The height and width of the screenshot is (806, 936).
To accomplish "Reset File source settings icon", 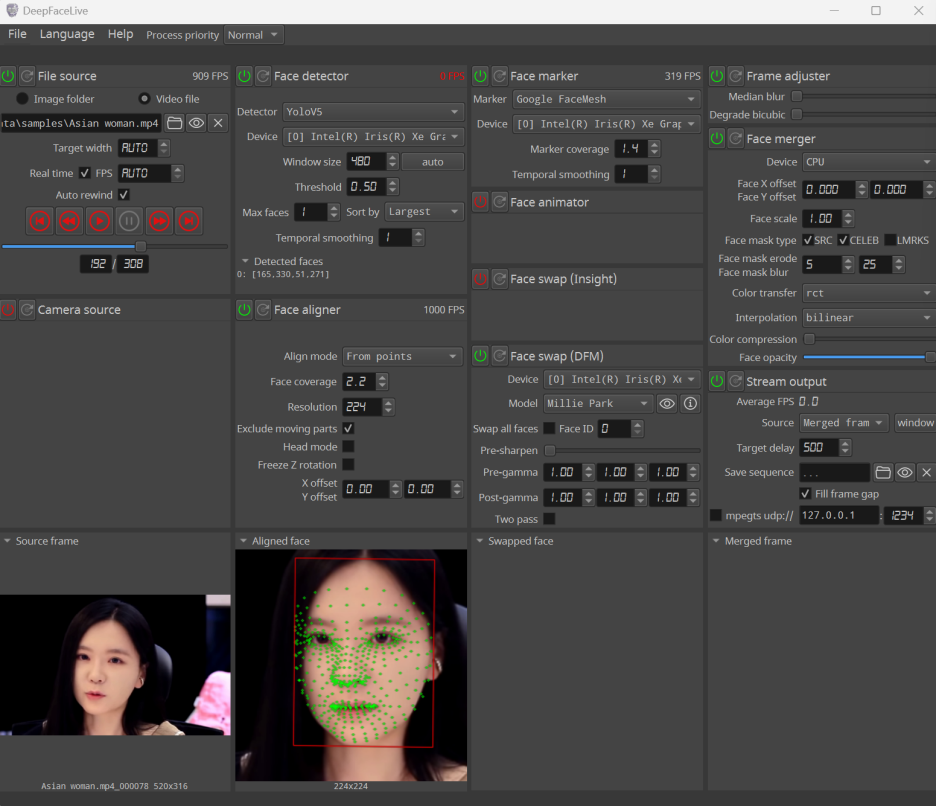I will click(27, 76).
